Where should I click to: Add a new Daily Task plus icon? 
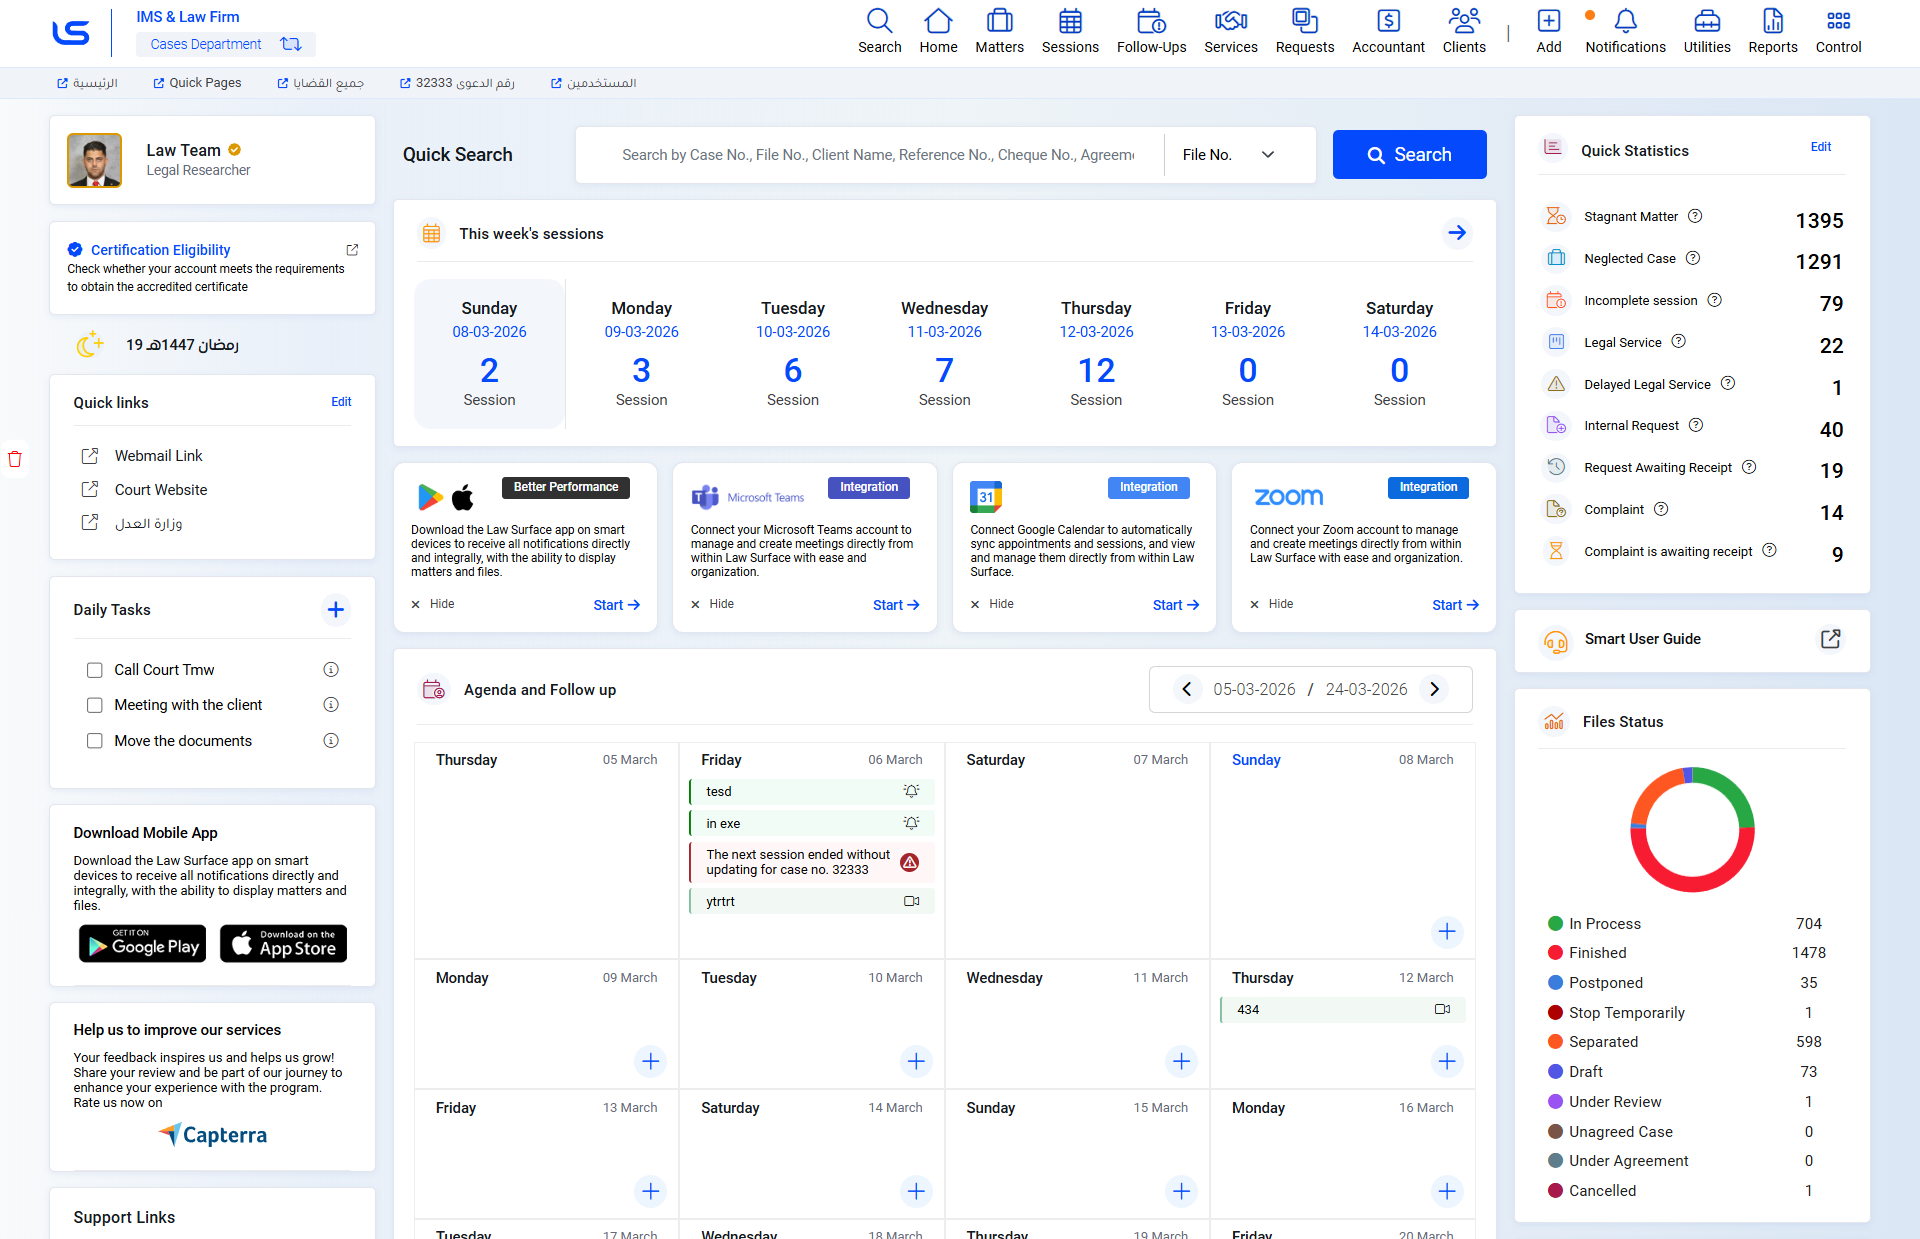[336, 610]
